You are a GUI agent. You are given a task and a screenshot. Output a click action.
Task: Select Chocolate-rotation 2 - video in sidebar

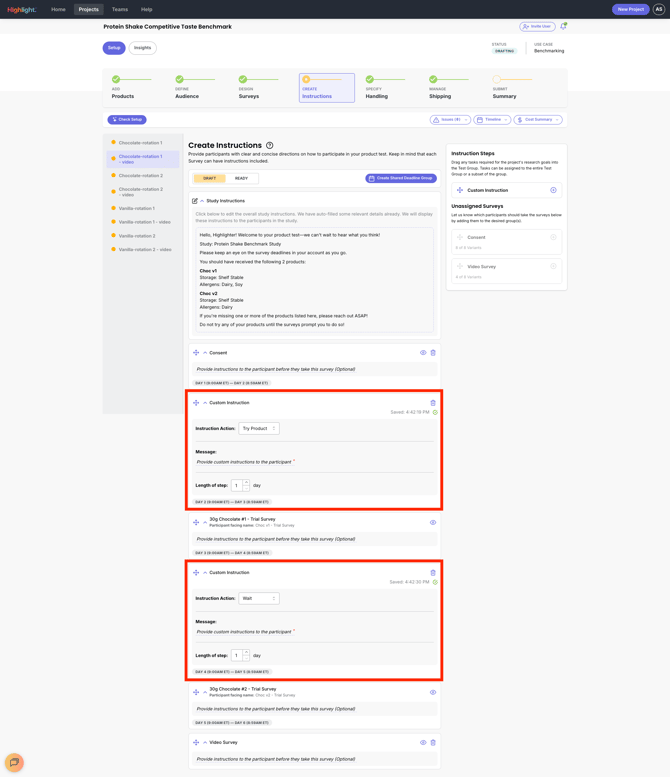point(143,192)
